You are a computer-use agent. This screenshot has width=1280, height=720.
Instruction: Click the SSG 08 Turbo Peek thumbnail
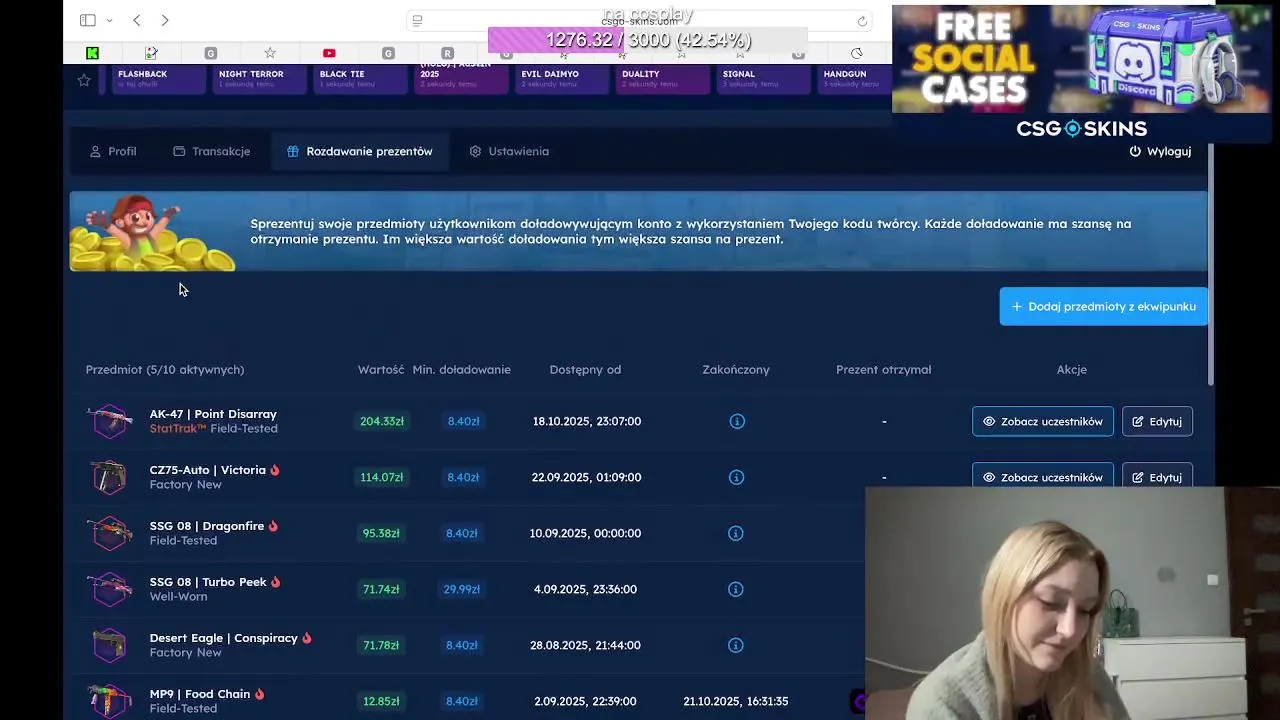109,589
